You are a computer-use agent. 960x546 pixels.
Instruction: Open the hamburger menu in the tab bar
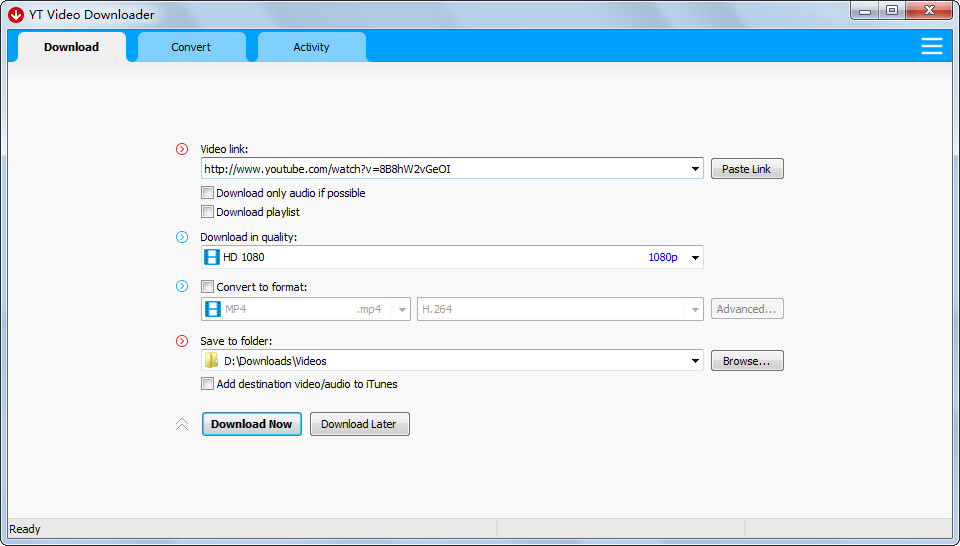tap(931, 47)
